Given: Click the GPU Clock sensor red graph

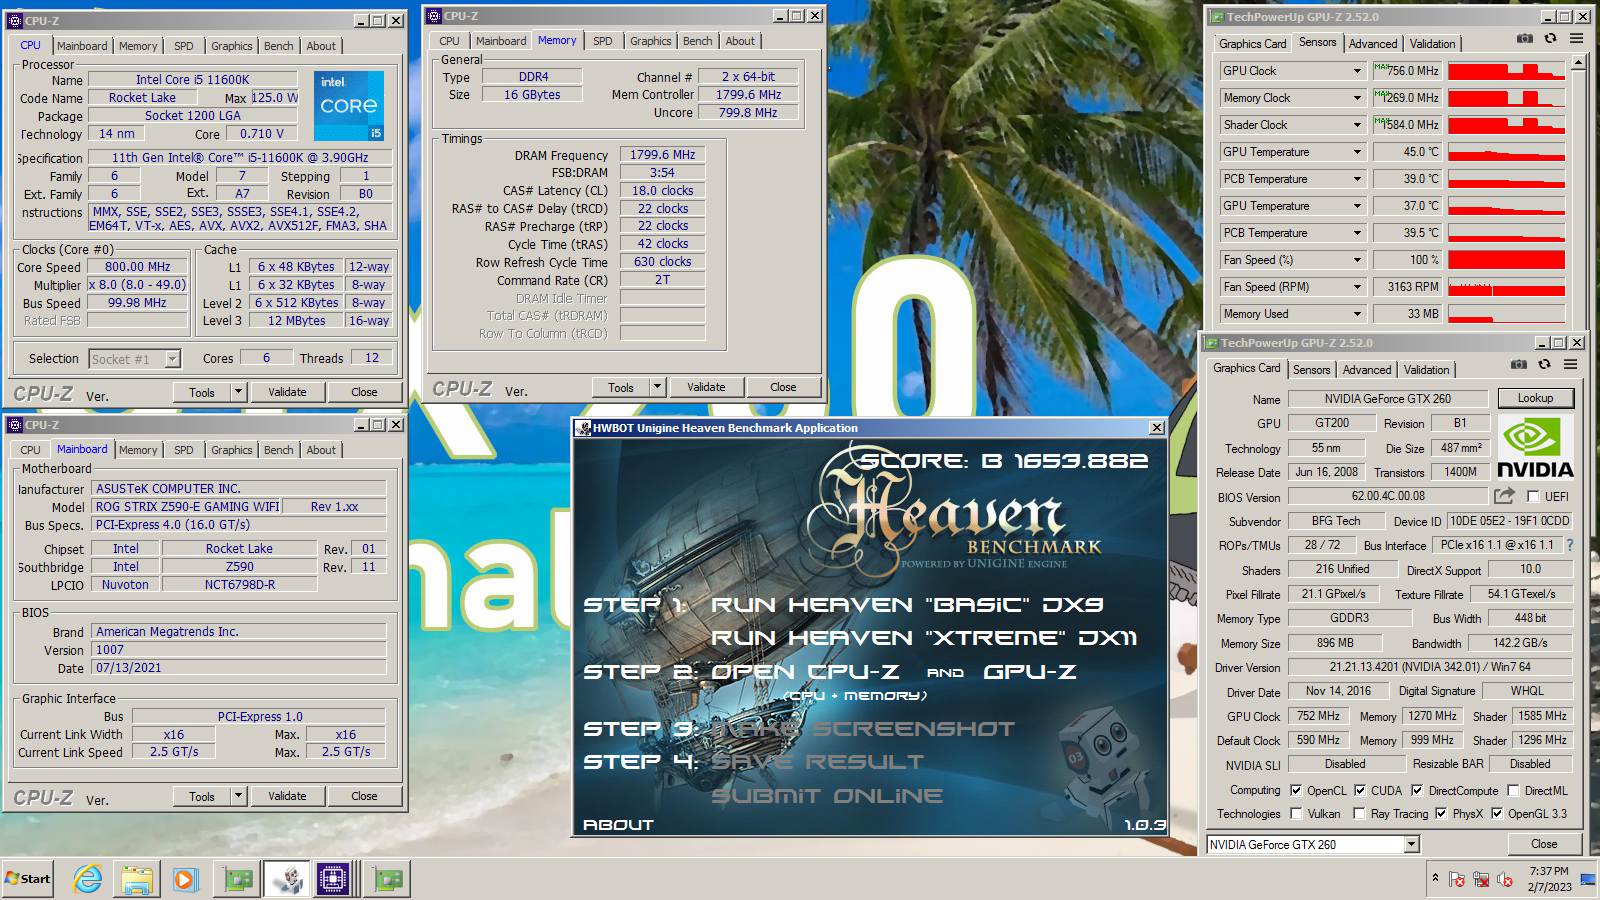Looking at the screenshot, I should click(1506, 71).
